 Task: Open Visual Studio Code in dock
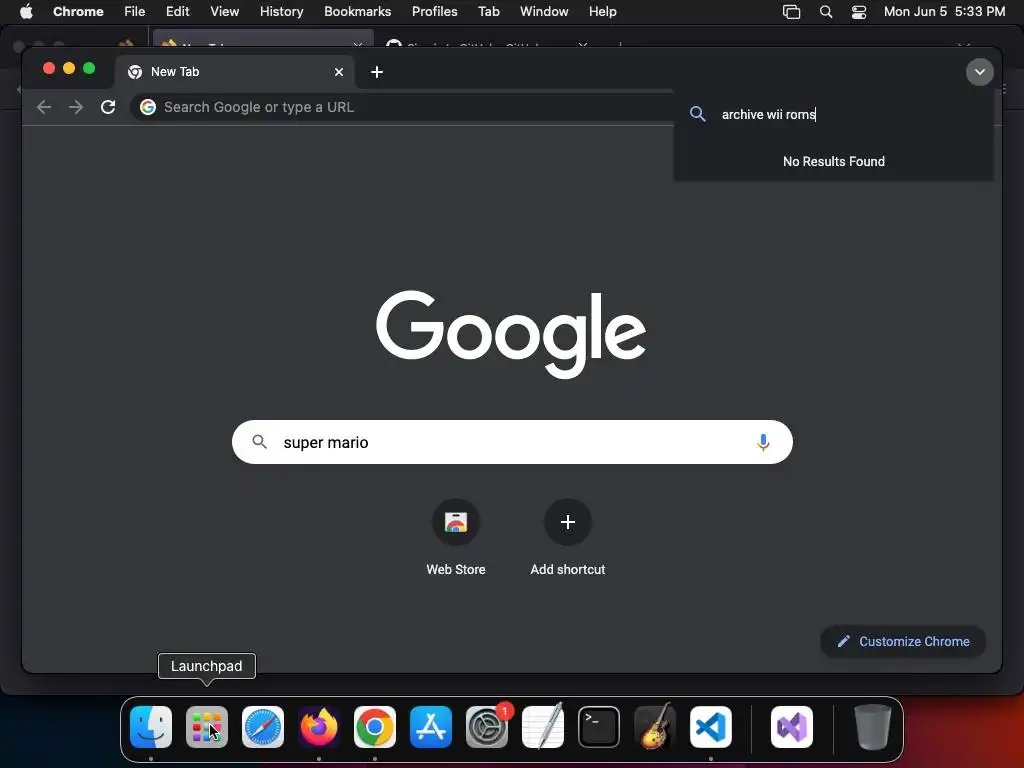[711, 727]
